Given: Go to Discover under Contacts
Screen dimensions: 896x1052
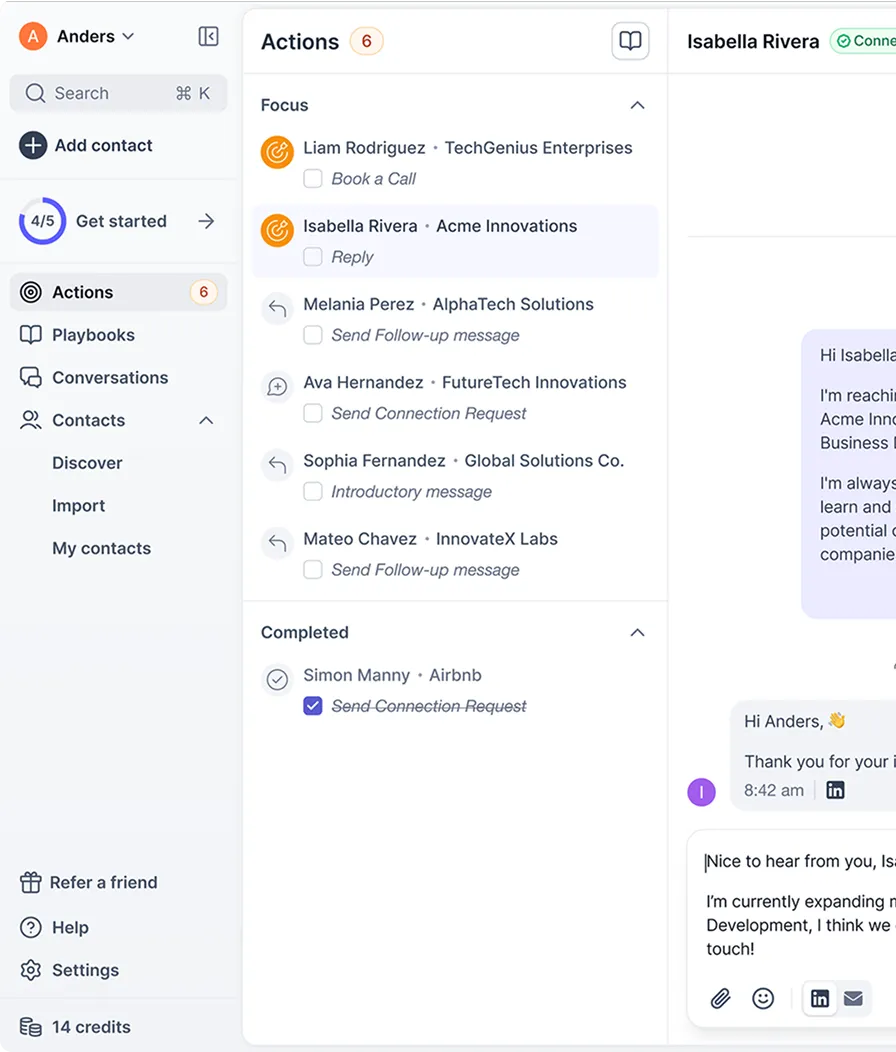Looking at the screenshot, I should 87,463.
